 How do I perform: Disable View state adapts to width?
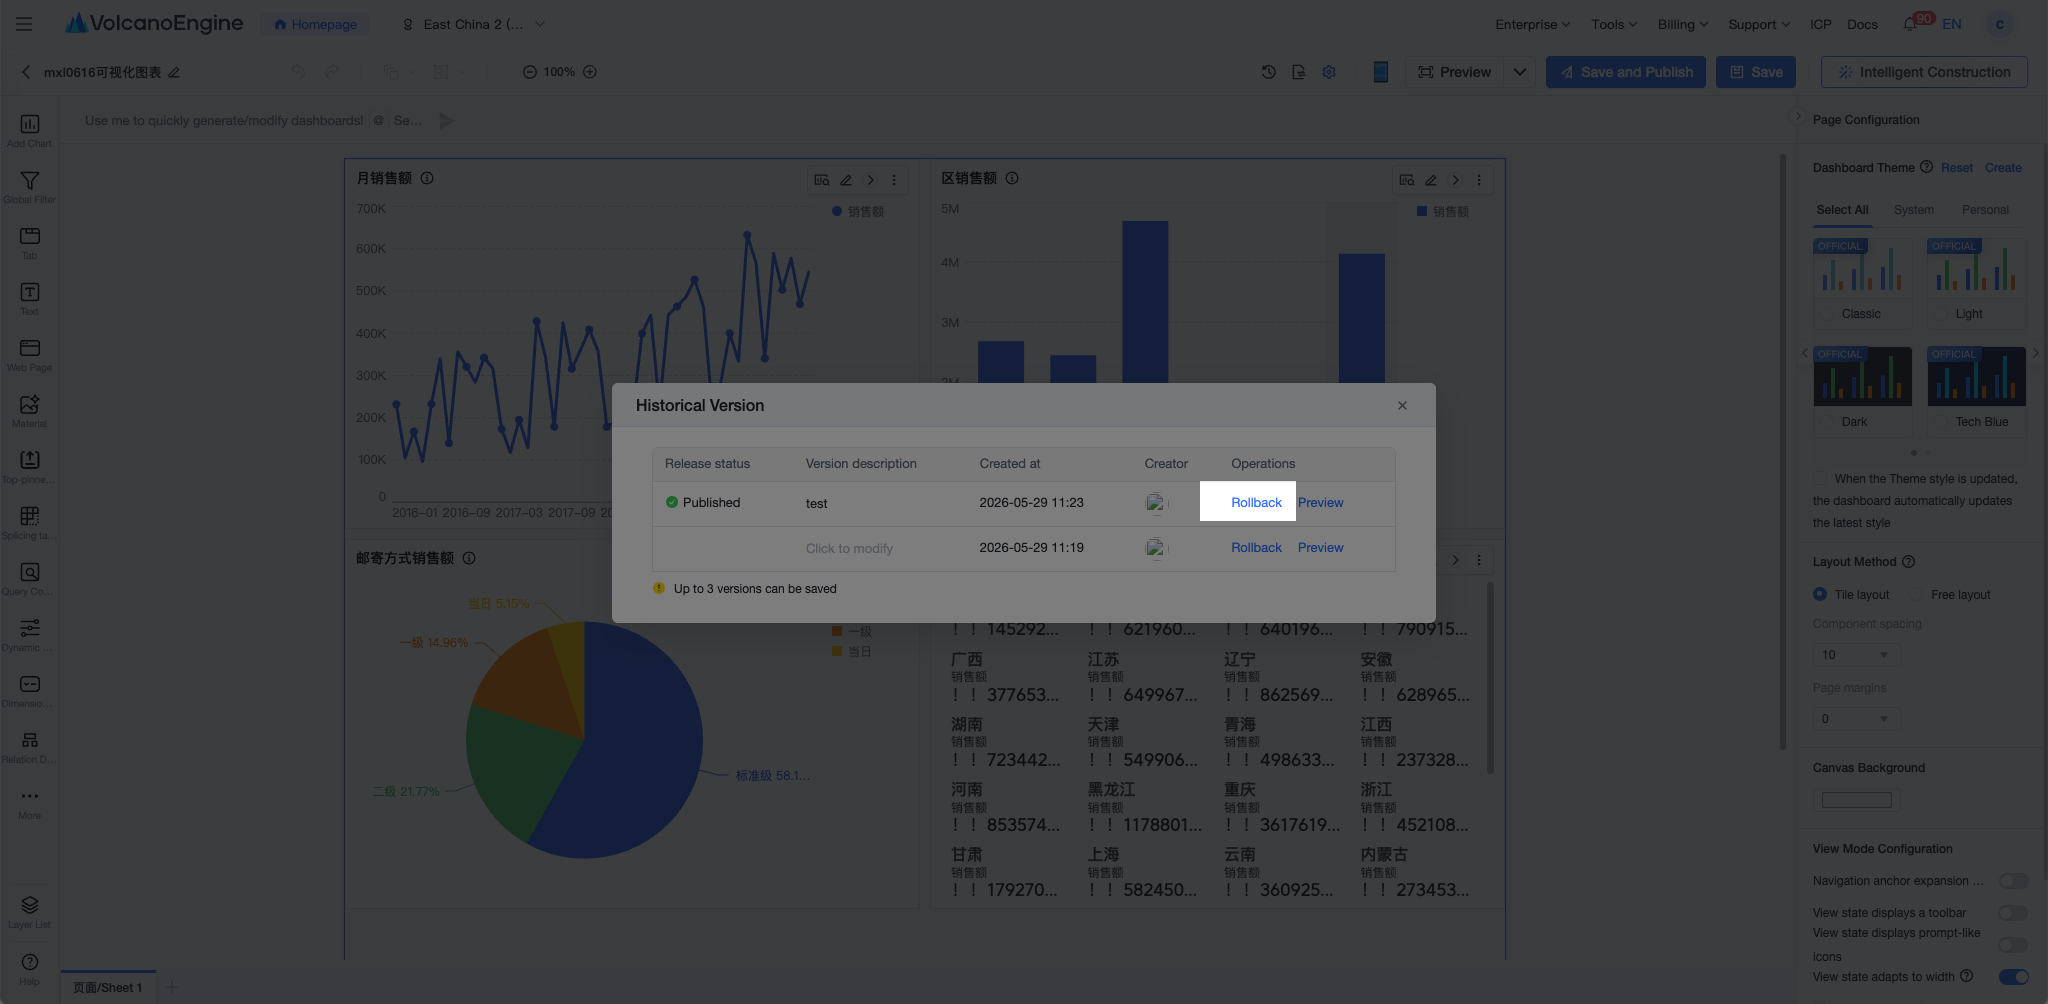coord(2013,977)
